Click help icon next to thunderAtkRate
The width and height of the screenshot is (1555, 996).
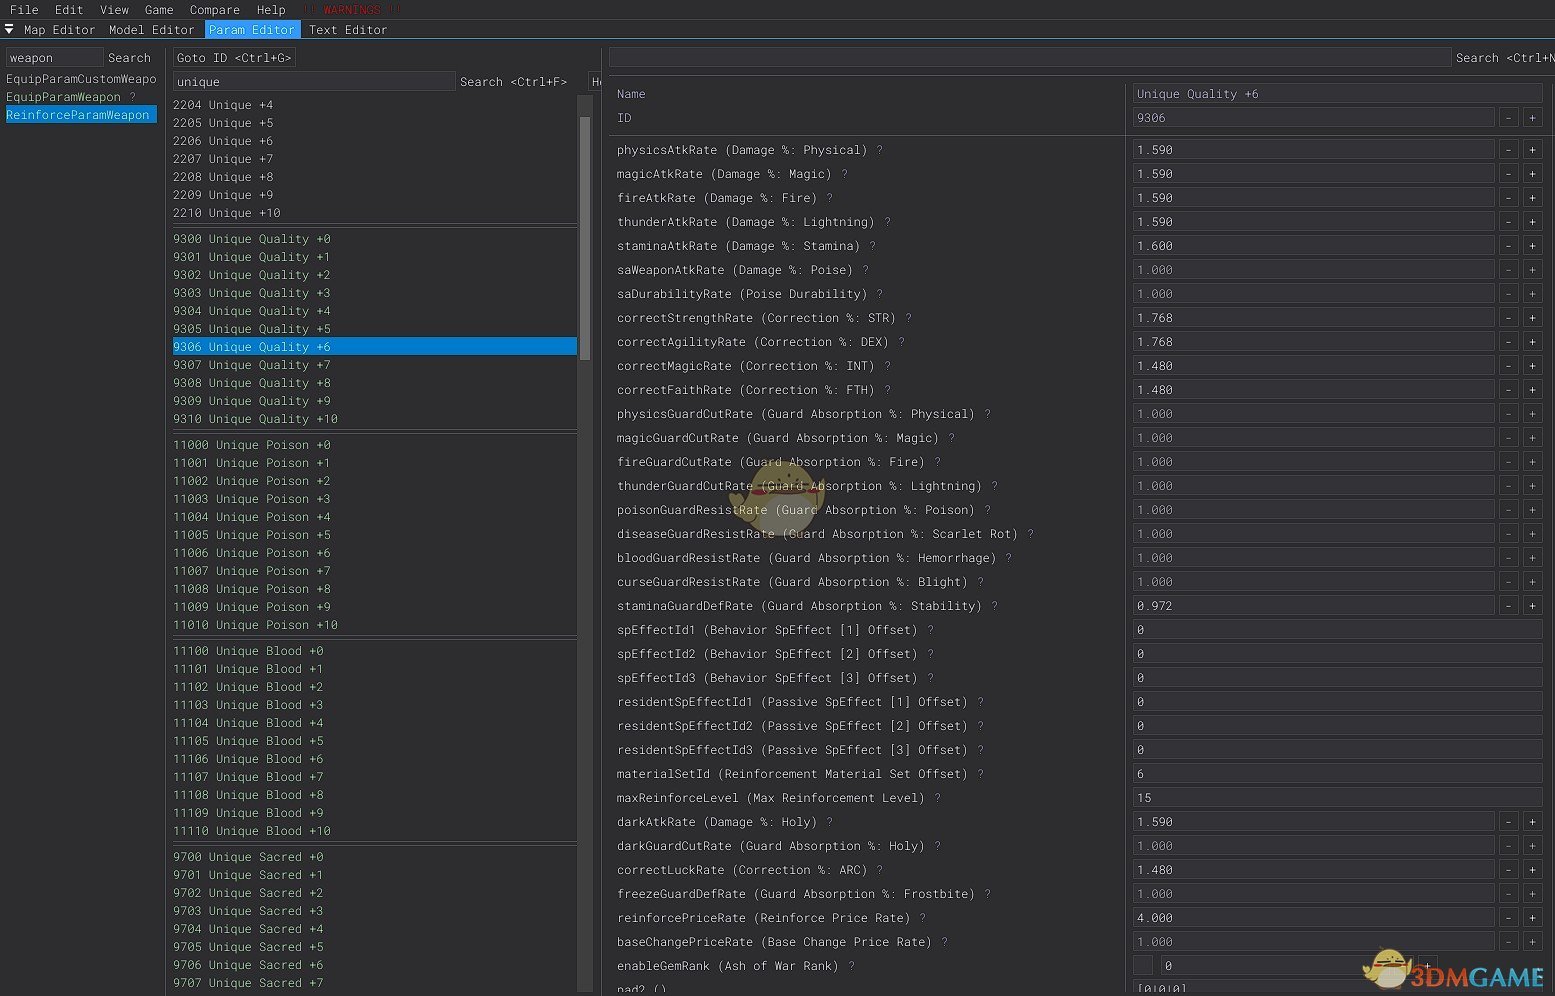click(887, 222)
